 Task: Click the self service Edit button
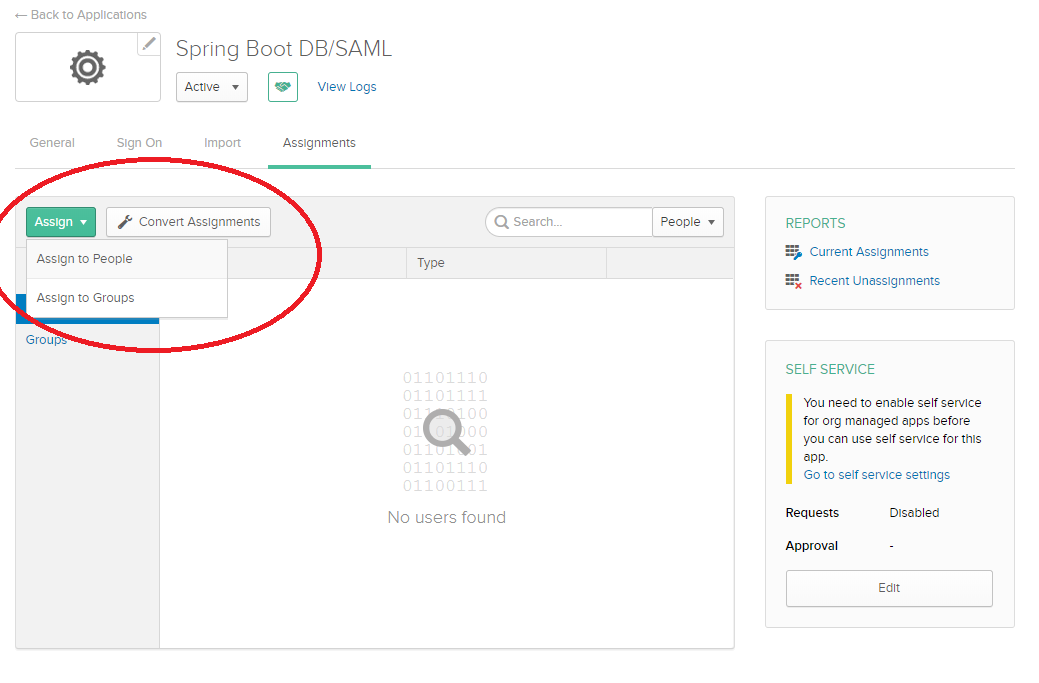(x=889, y=588)
